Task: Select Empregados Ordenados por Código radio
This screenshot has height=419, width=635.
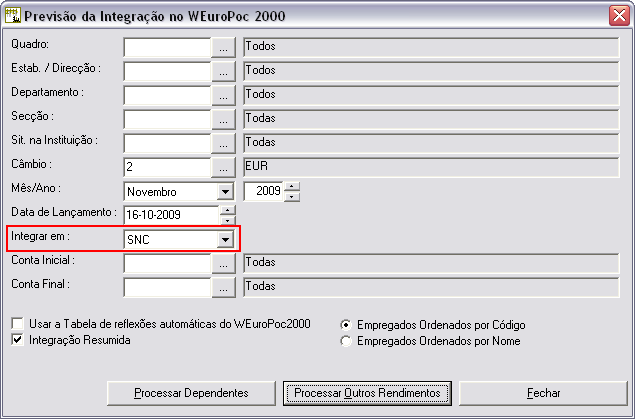Action: [346, 325]
